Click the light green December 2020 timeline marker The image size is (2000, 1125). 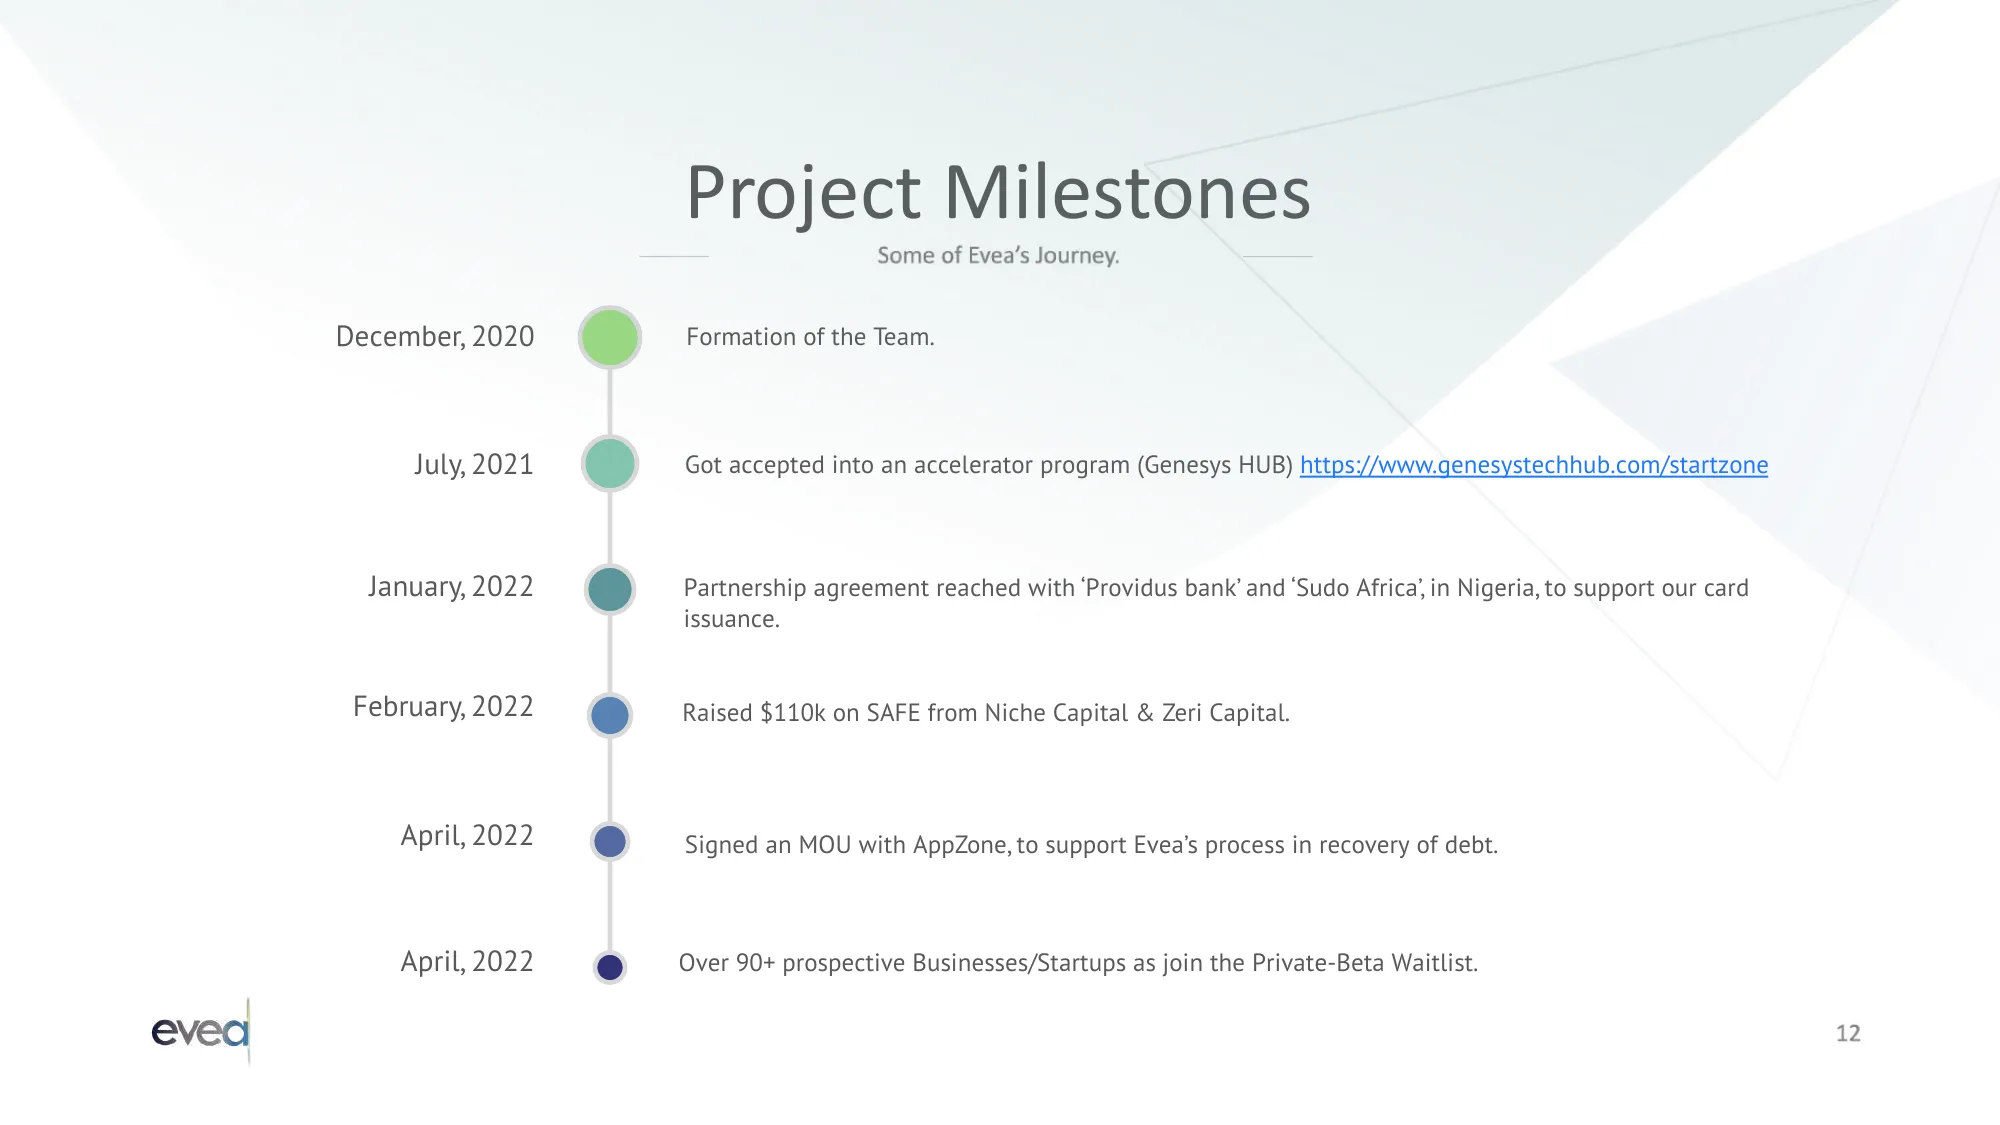610,337
